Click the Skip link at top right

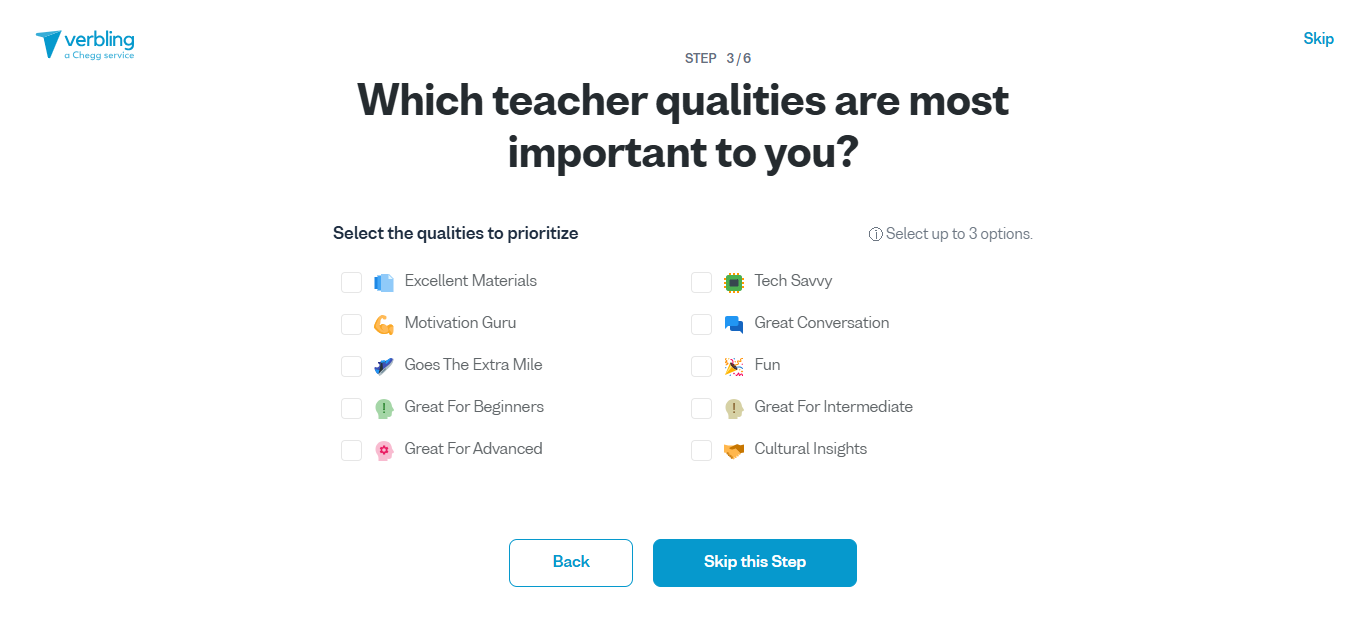(x=1318, y=38)
